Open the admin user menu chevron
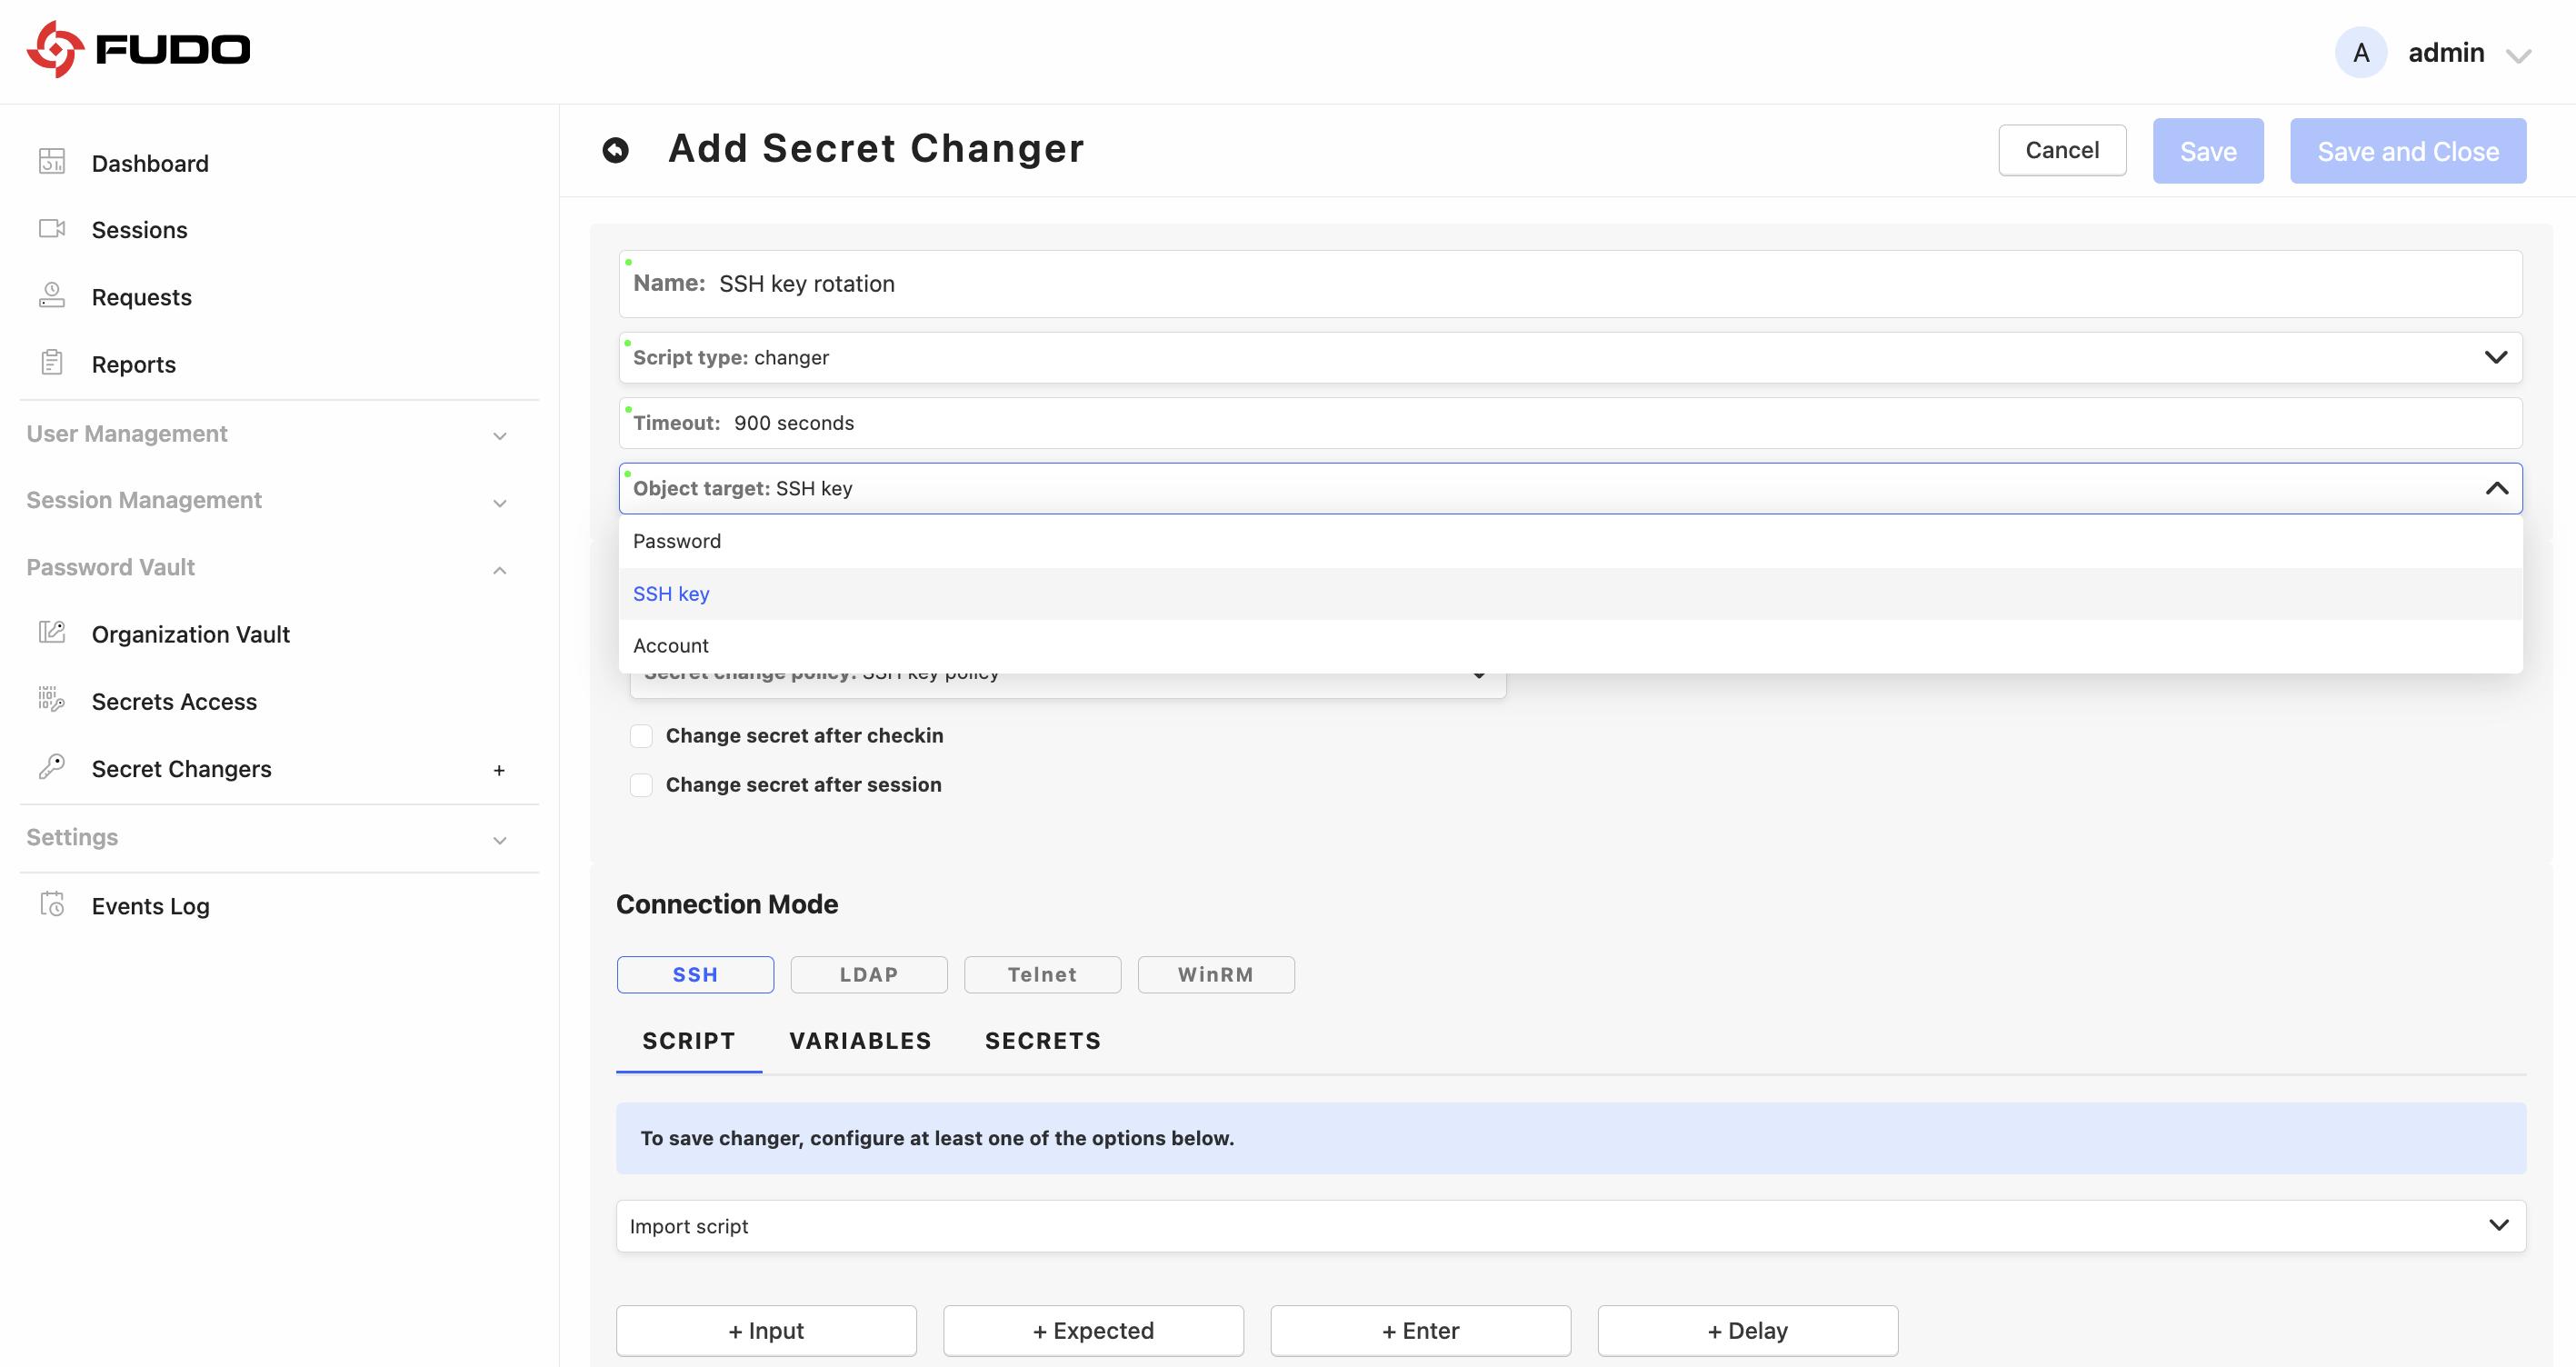Screen dimensions: 2576x1367 coord(2518,56)
